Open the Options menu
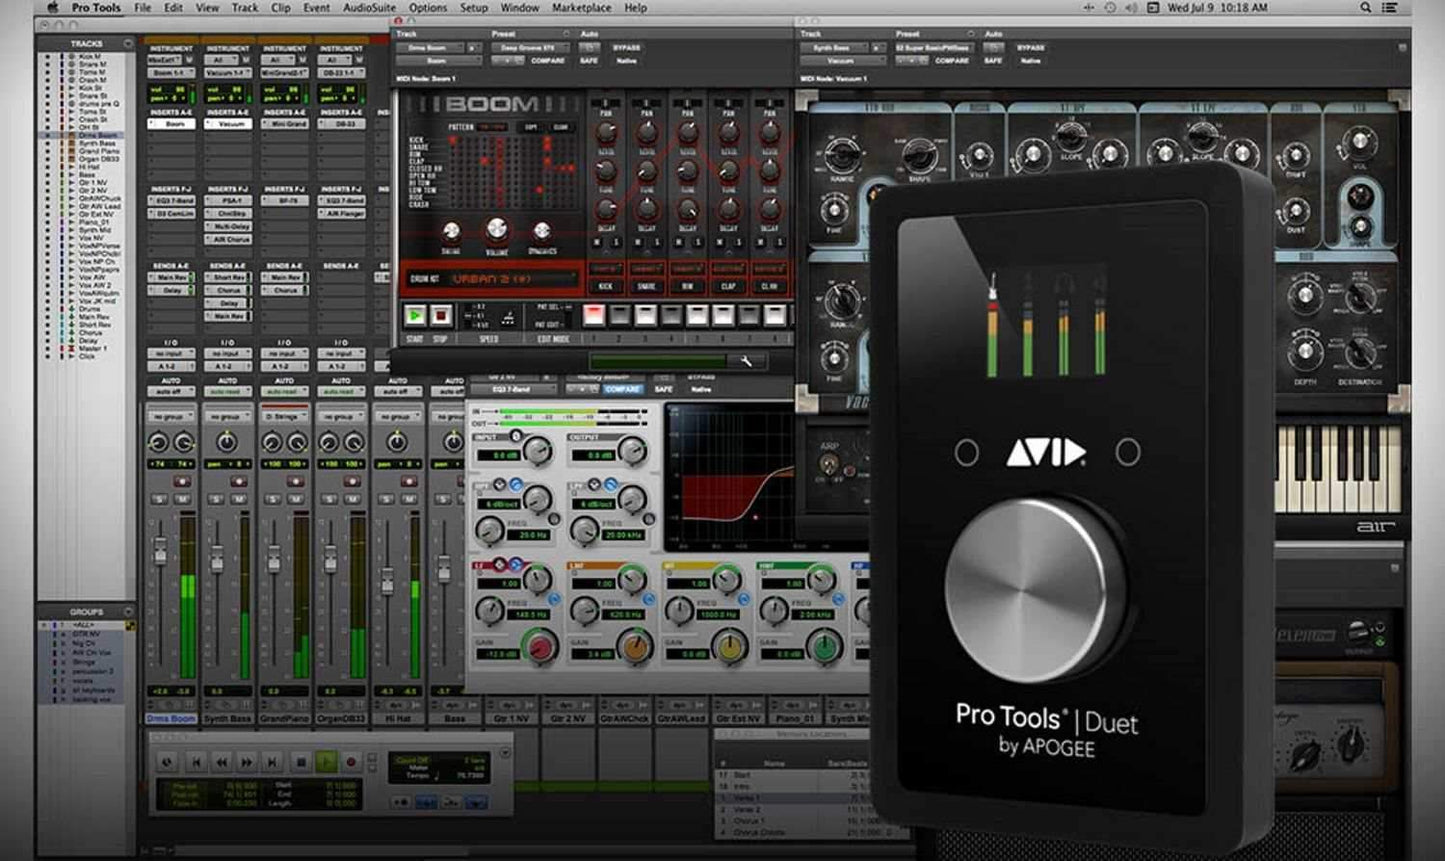The image size is (1445, 861). pos(428,8)
